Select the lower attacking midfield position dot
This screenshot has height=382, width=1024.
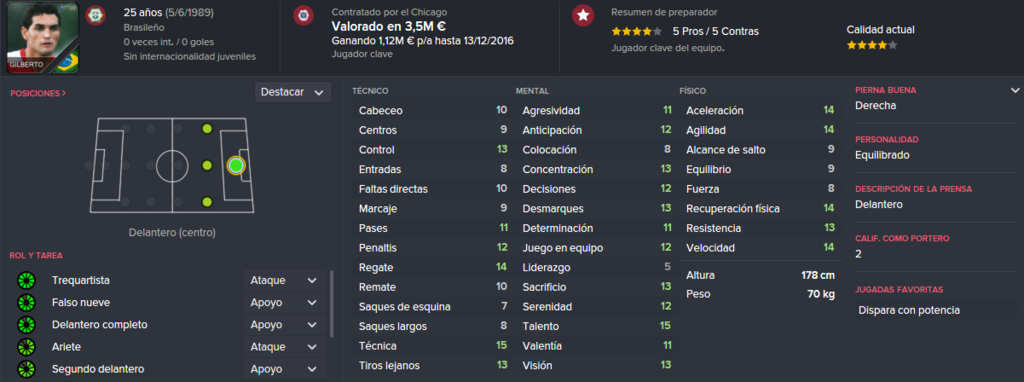click(x=208, y=202)
